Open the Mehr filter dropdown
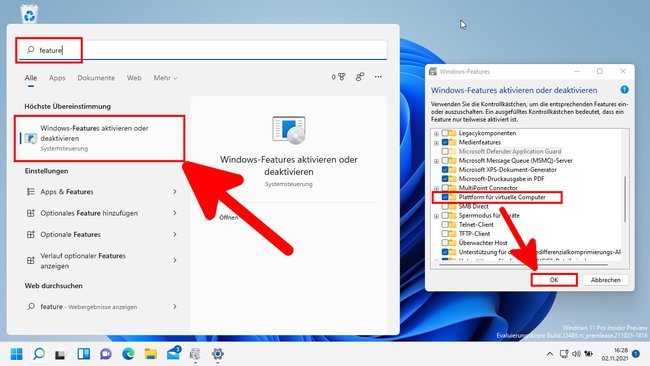The height and width of the screenshot is (366, 650). [165, 78]
